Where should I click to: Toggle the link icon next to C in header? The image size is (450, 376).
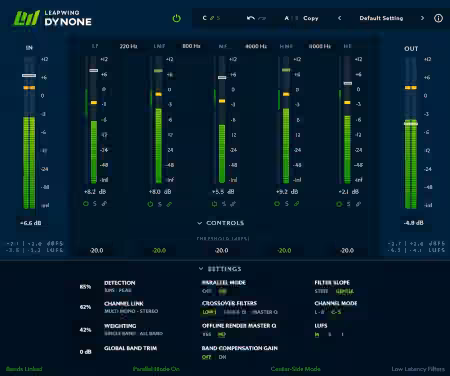pyautogui.click(x=212, y=18)
